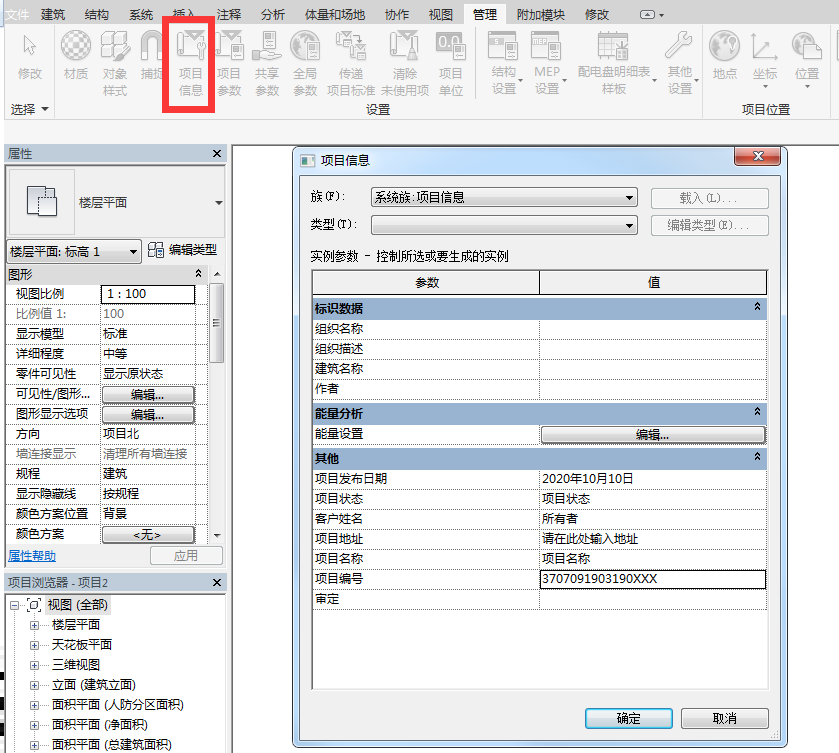Click 编辑... for 可见性/图形

(148, 395)
